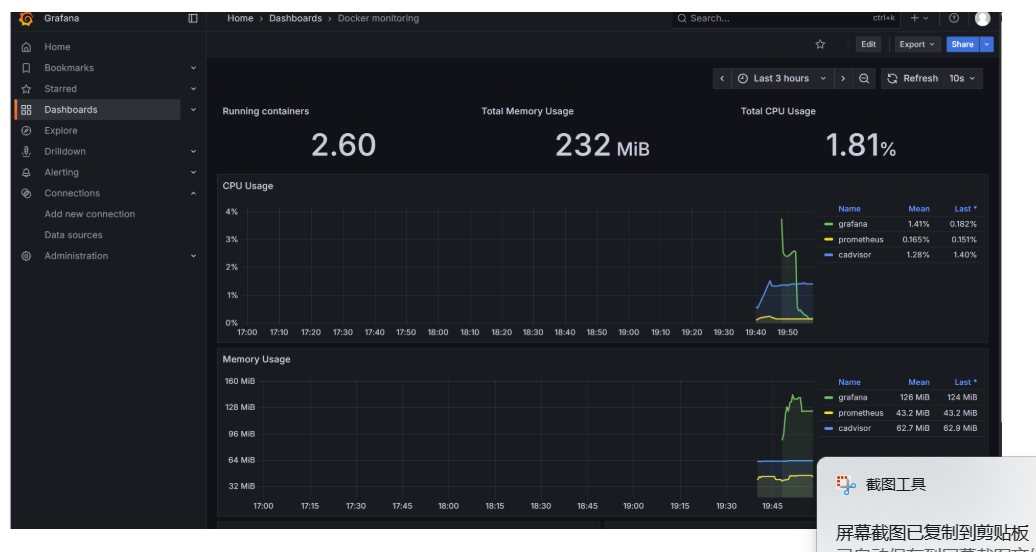Image resolution: width=1036 pixels, height=552 pixels.
Task: Open the Export dropdown menu
Action: pos(918,44)
